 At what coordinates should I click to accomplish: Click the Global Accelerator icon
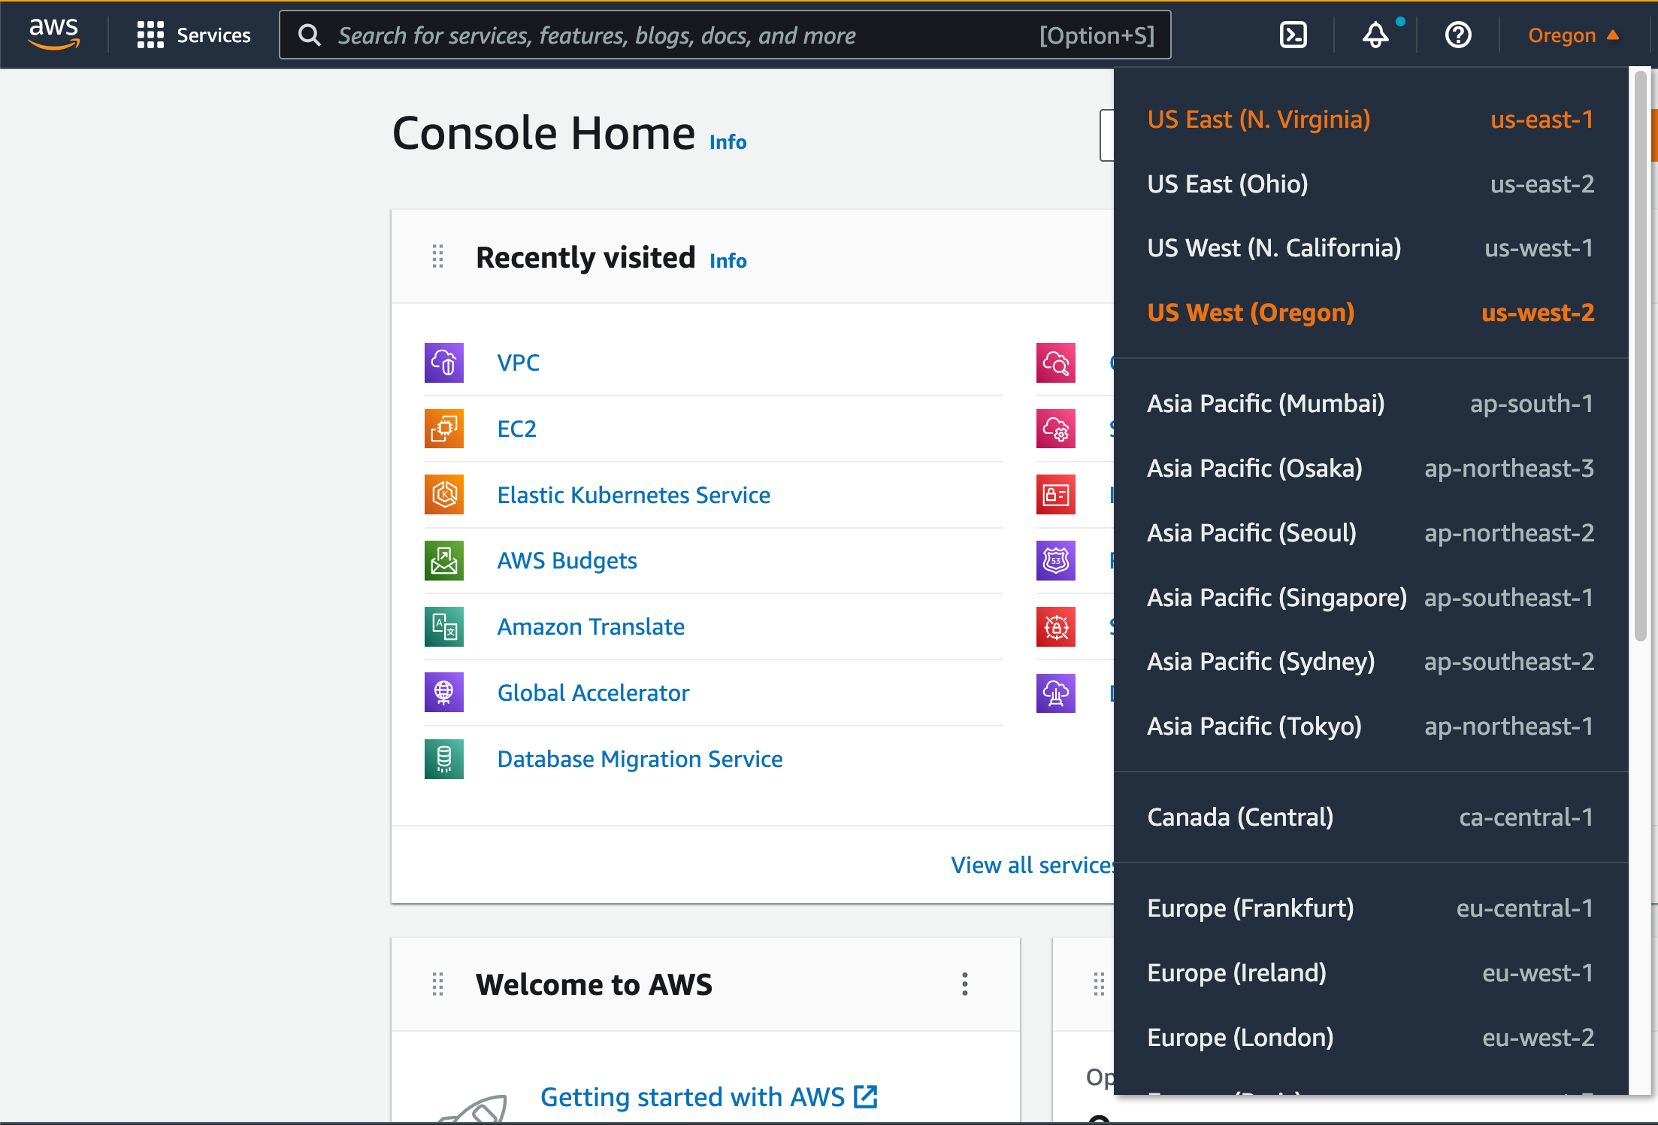point(444,693)
